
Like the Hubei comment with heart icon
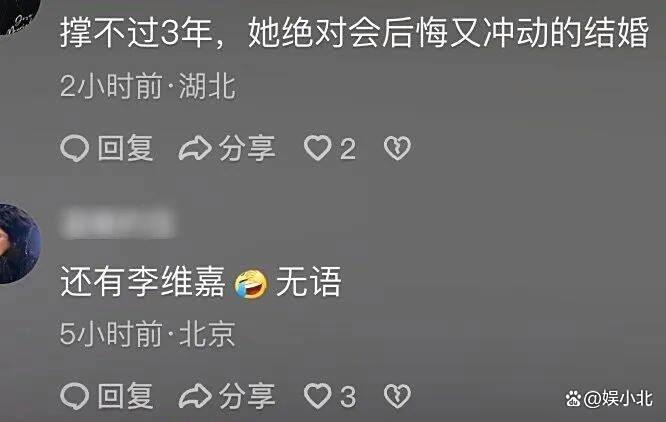point(317,148)
